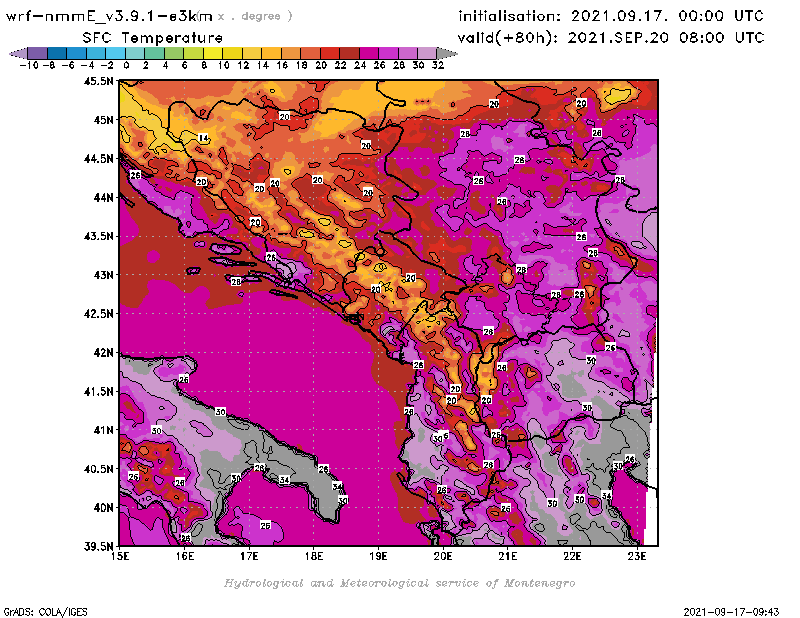
Task: Click the 16E longitude label
Action: coord(185,556)
